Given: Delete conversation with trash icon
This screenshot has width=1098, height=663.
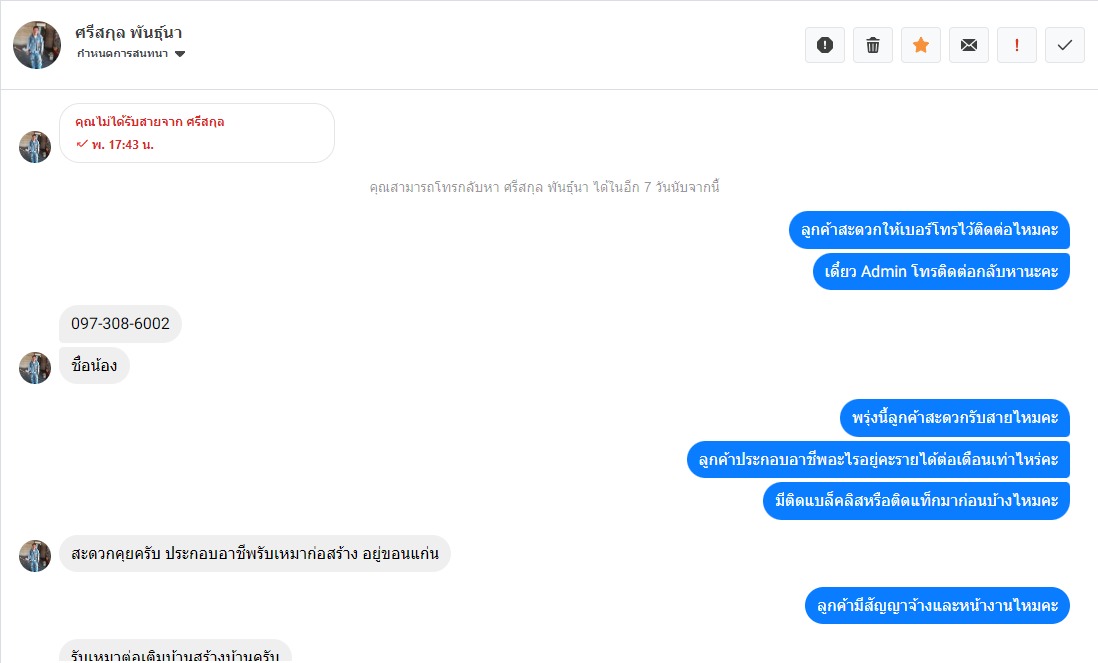Looking at the screenshot, I should [873, 46].
